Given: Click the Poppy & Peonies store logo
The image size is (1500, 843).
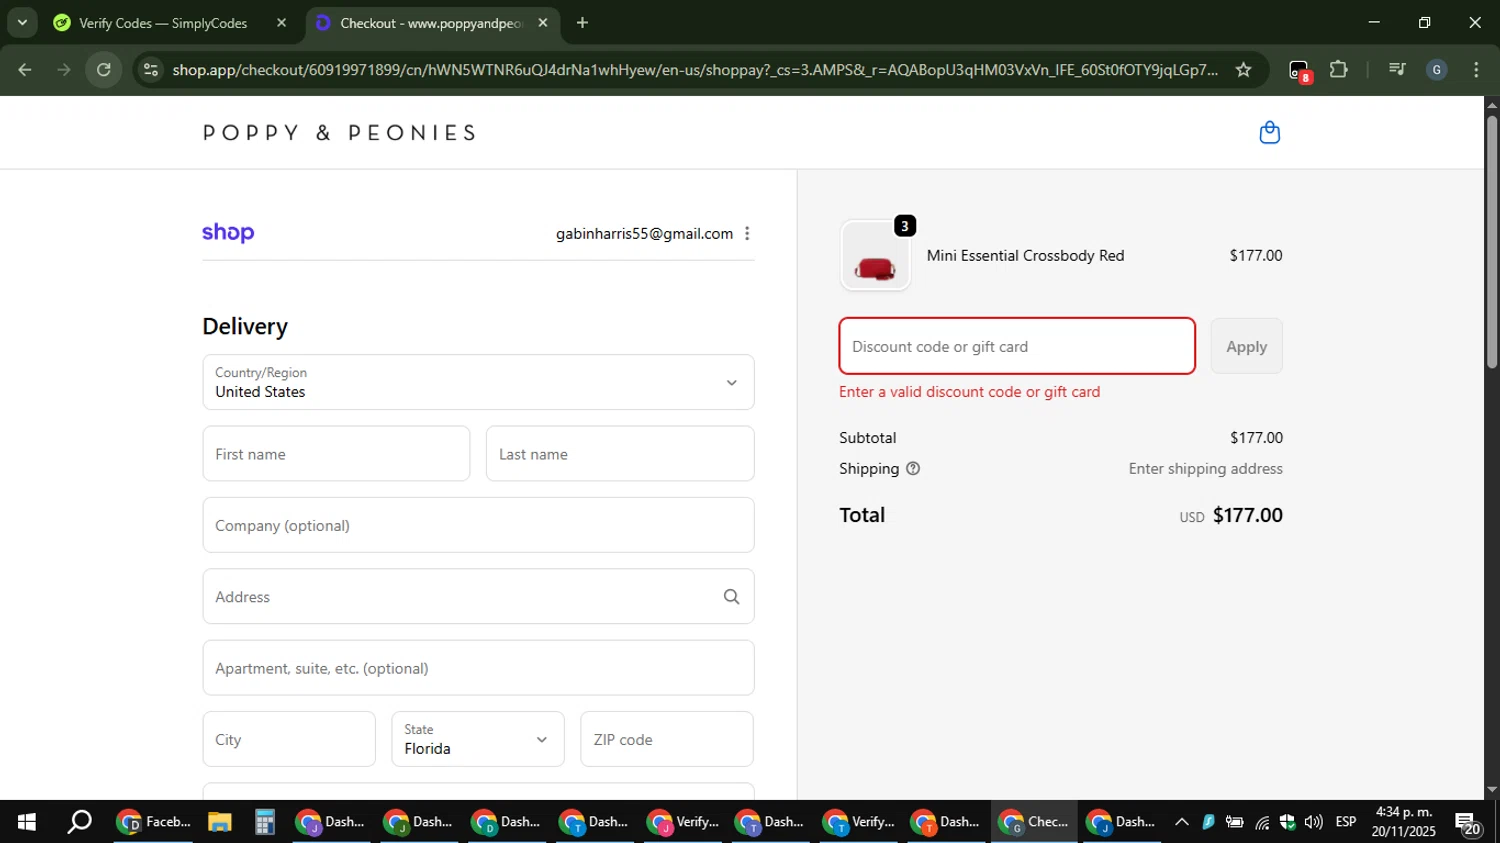Looking at the screenshot, I should pos(340,133).
